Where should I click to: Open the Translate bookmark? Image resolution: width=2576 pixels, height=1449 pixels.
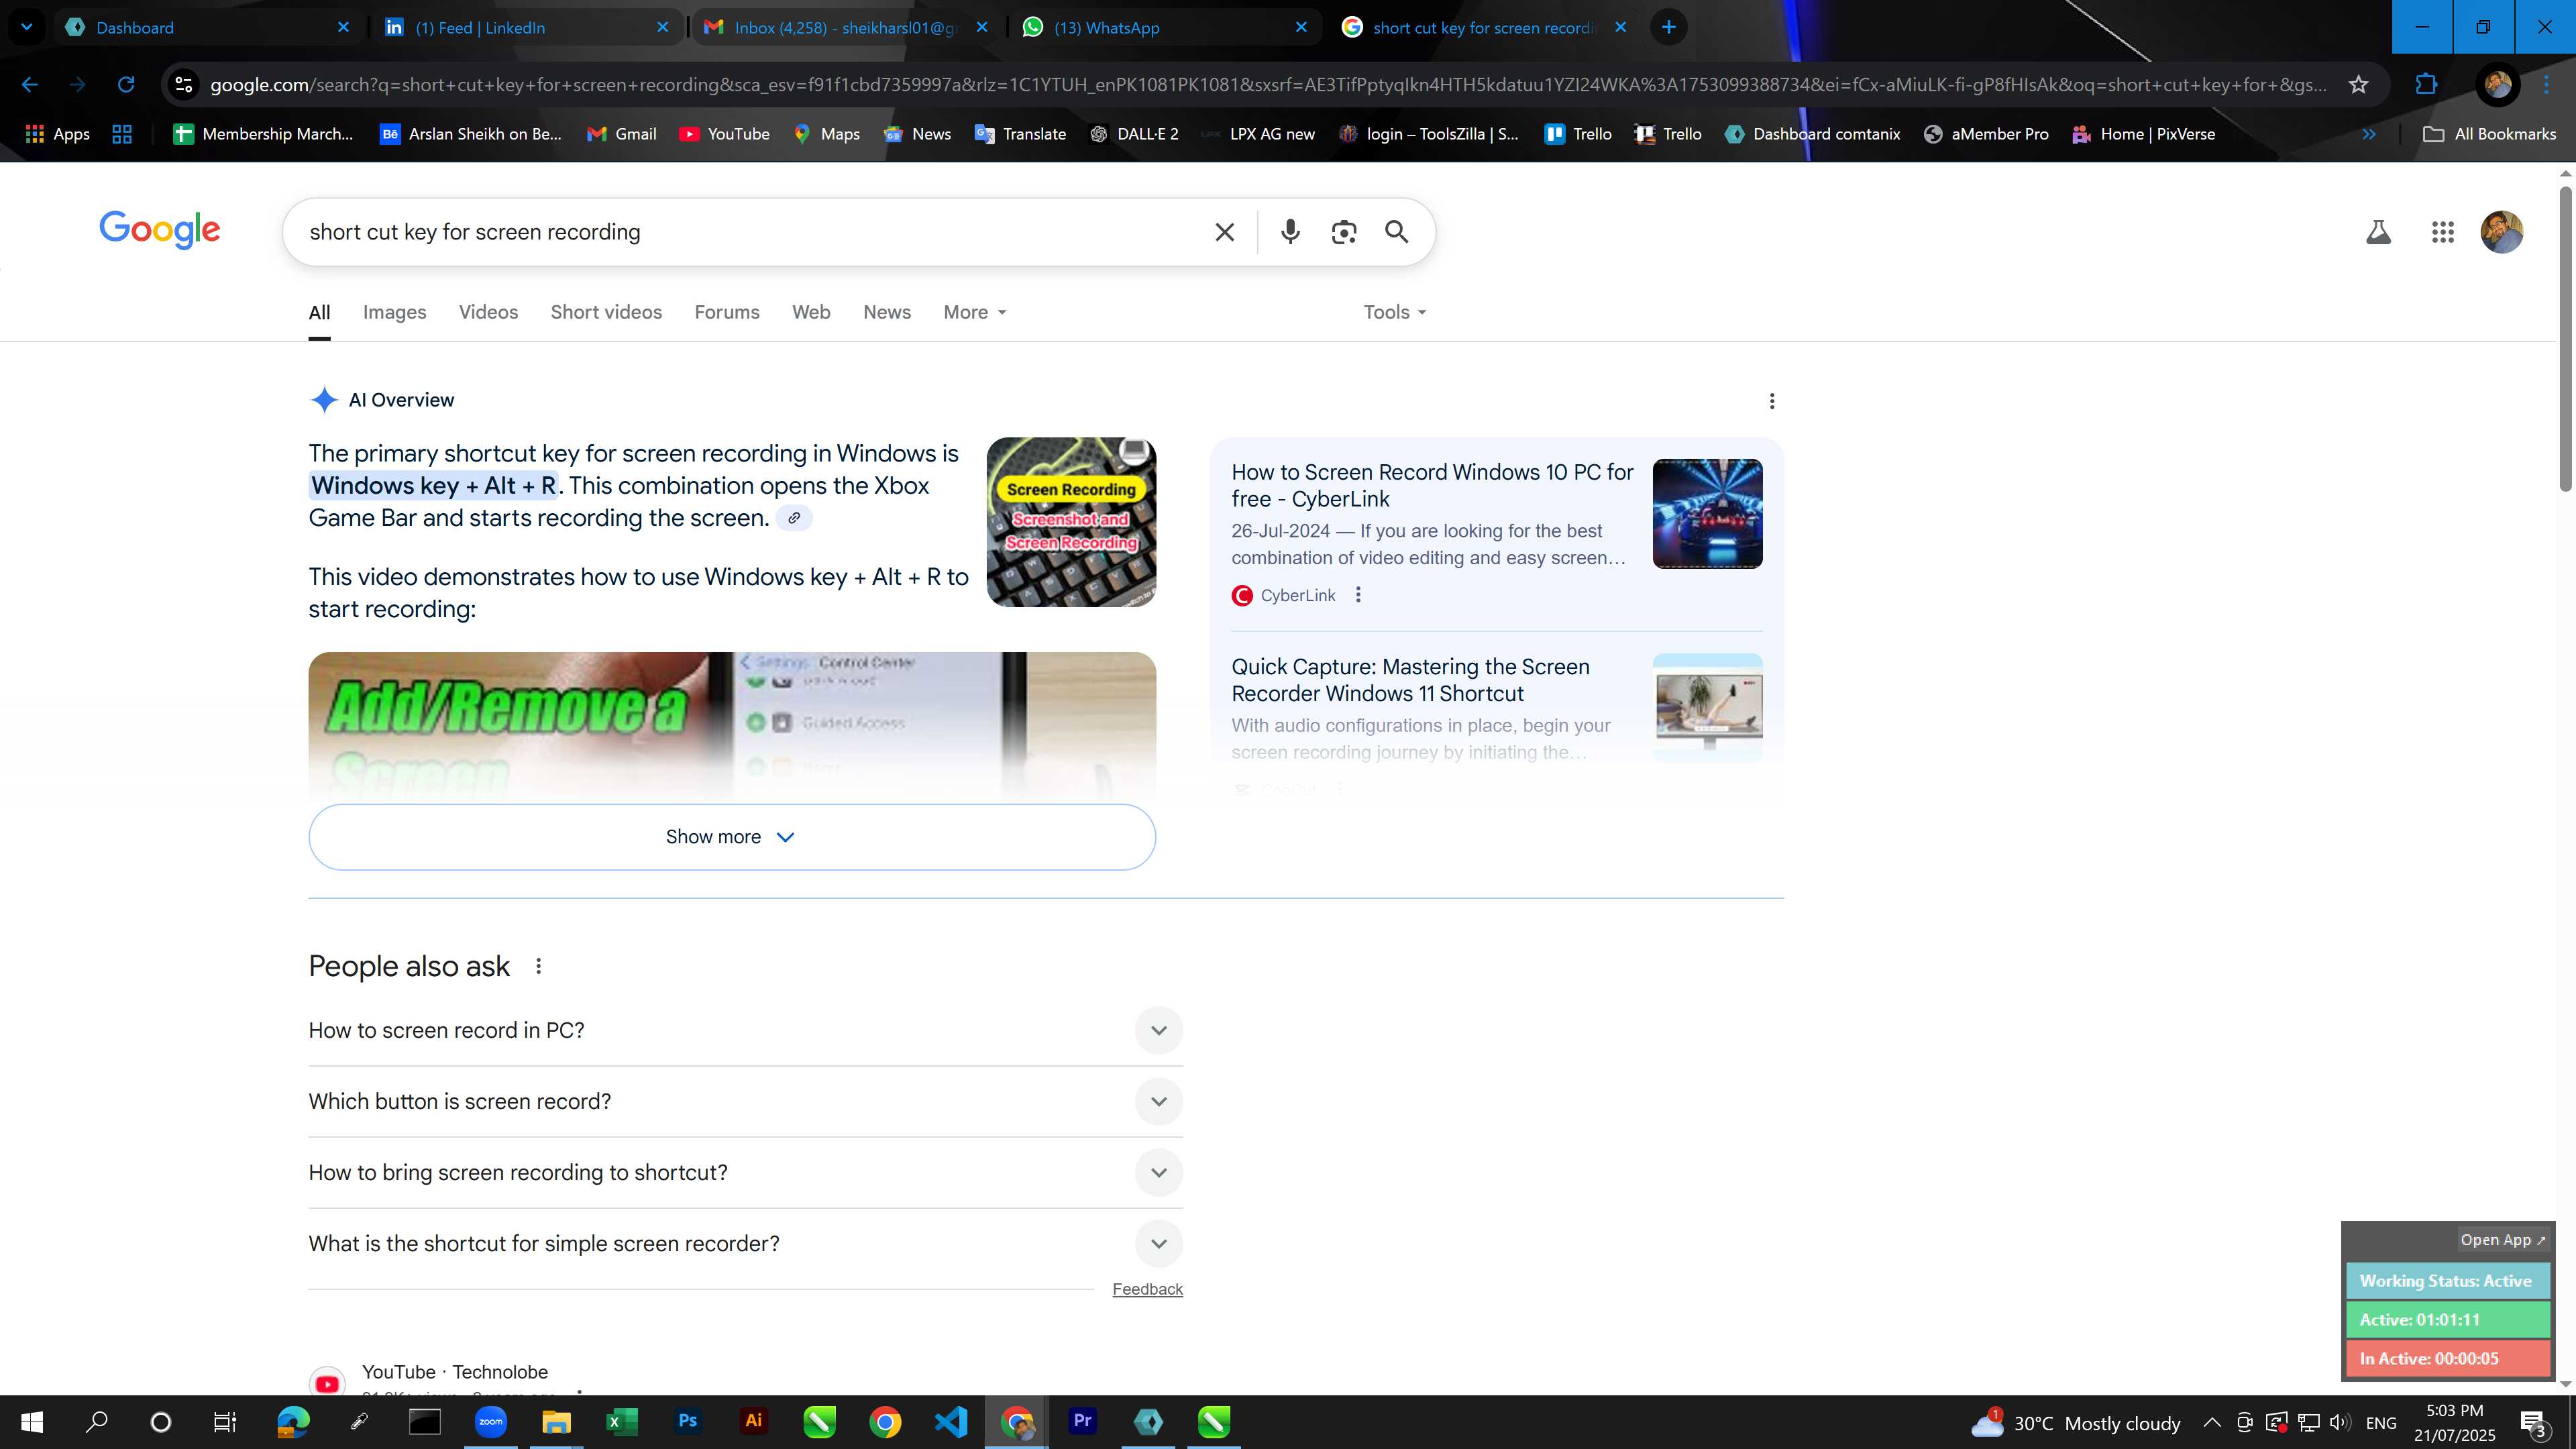[x=1020, y=134]
